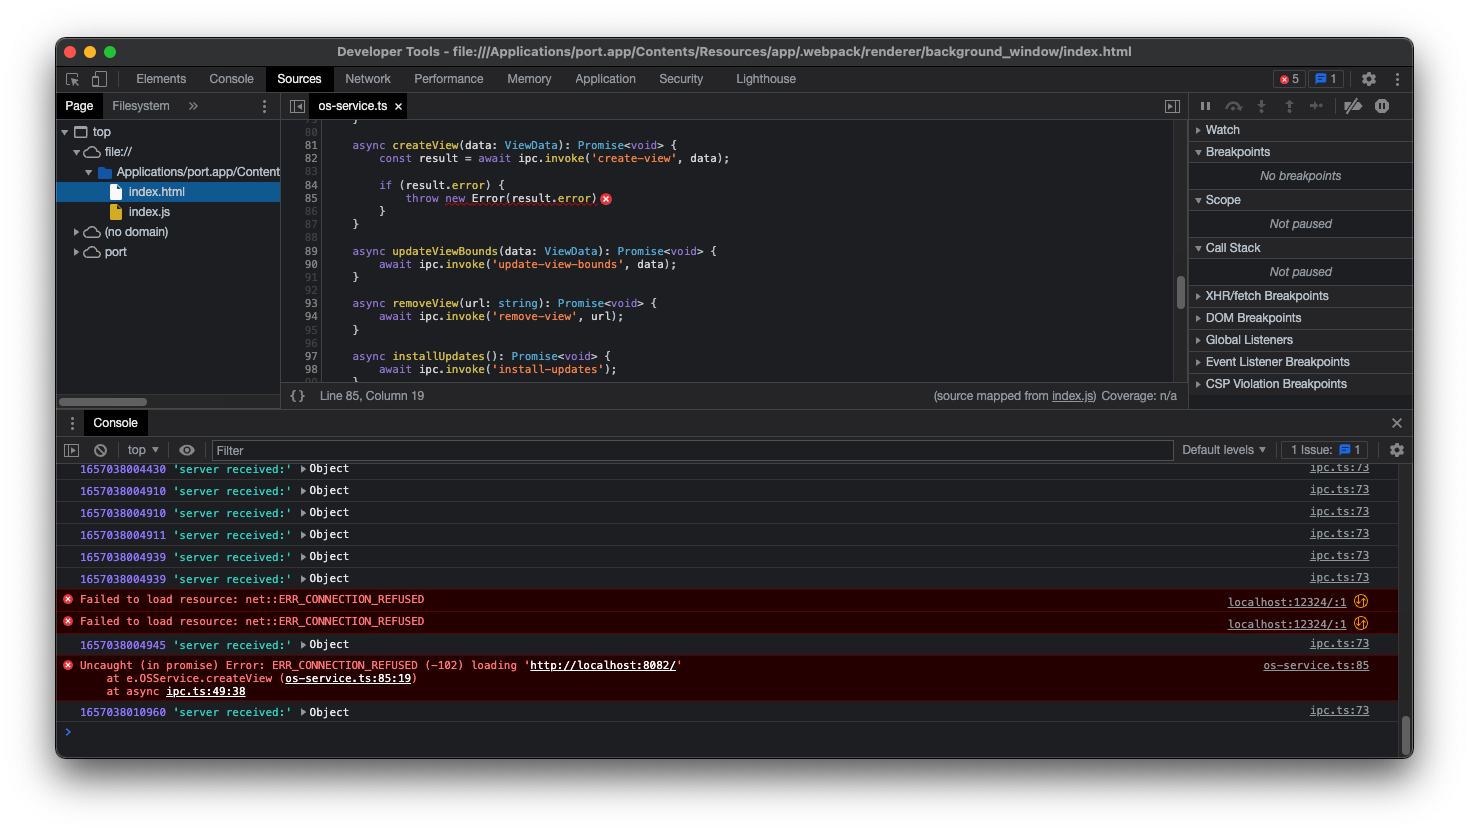
Task: Click the 1 Issue button
Action: [1325, 450]
